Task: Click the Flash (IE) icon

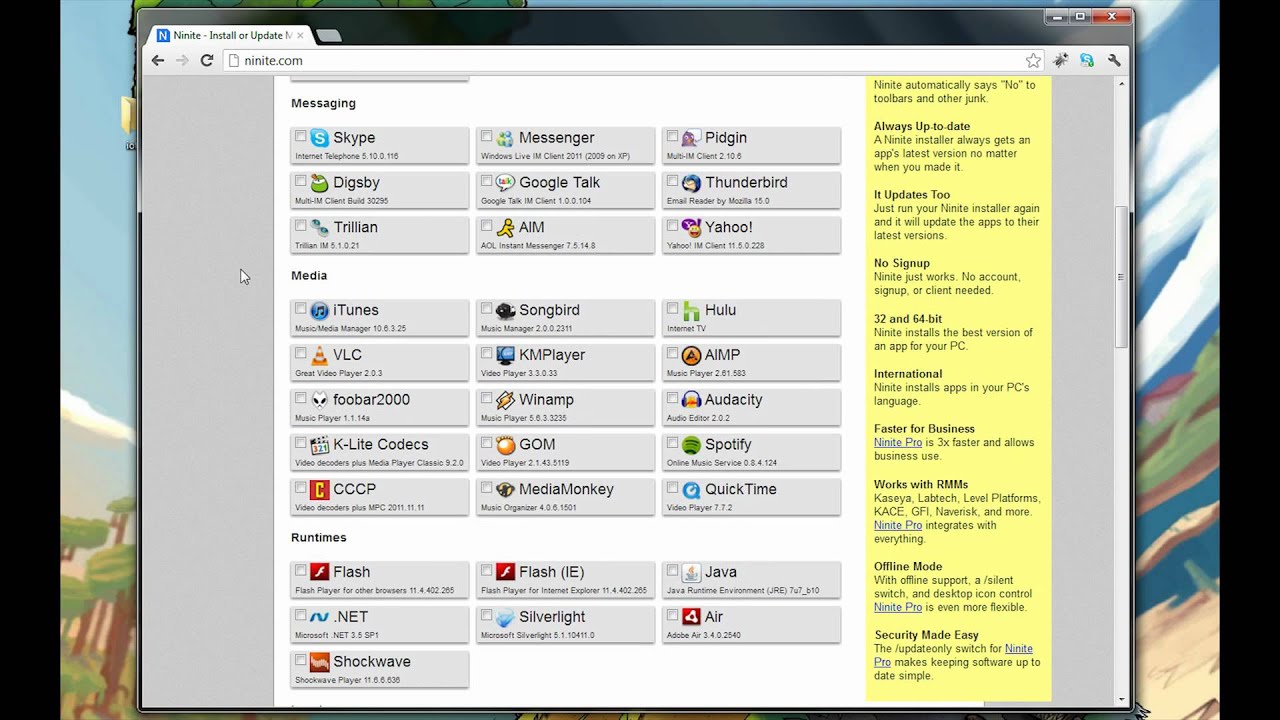Action: (x=505, y=573)
